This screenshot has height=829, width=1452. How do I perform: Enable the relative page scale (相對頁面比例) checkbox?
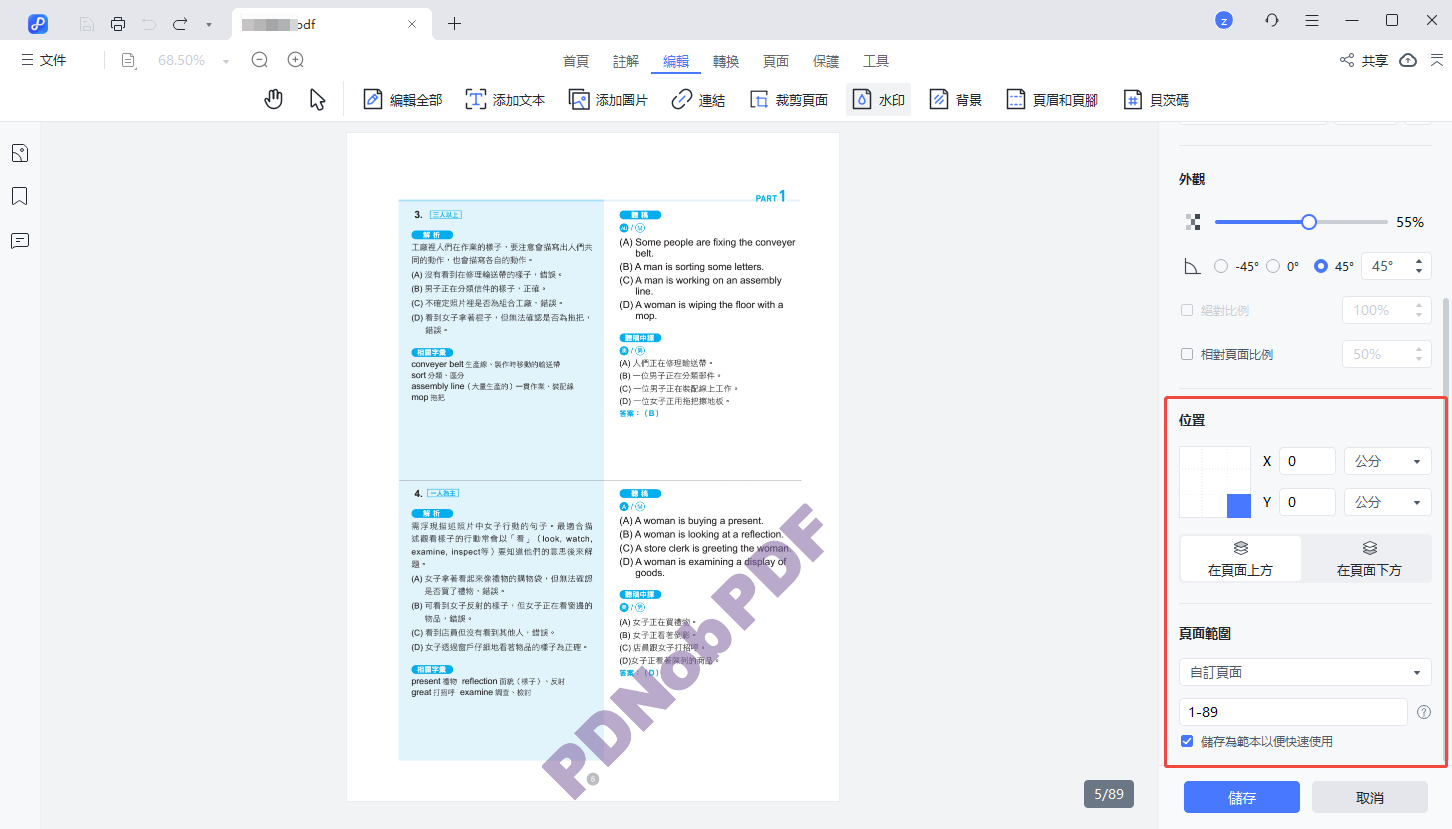[x=1187, y=354]
